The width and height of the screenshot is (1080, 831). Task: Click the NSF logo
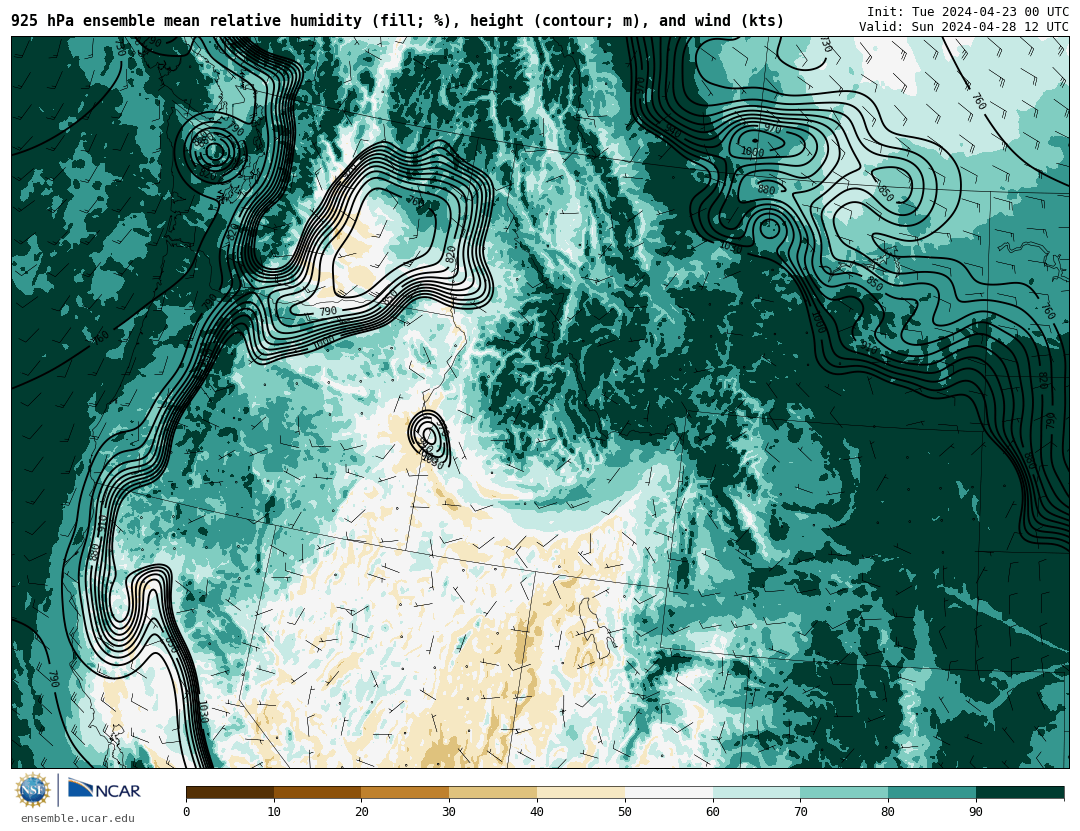coord(33,790)
